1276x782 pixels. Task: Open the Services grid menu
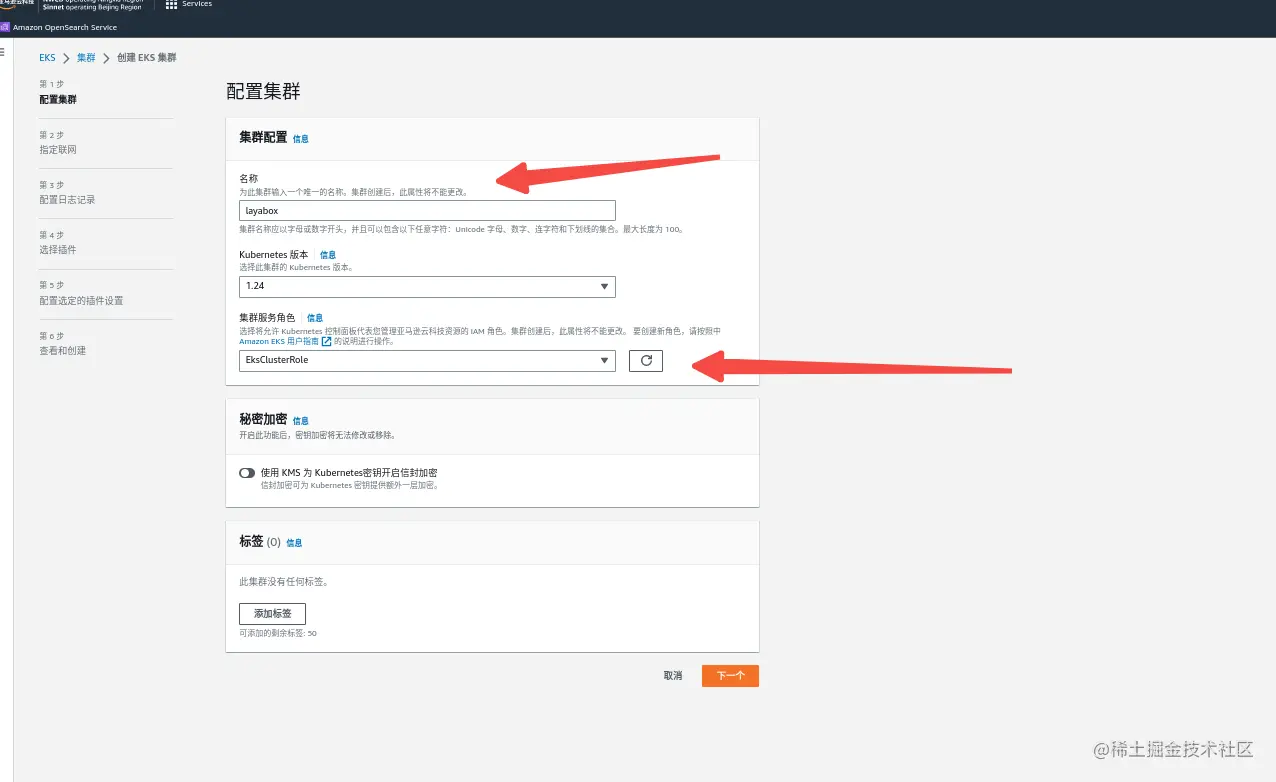189,5
